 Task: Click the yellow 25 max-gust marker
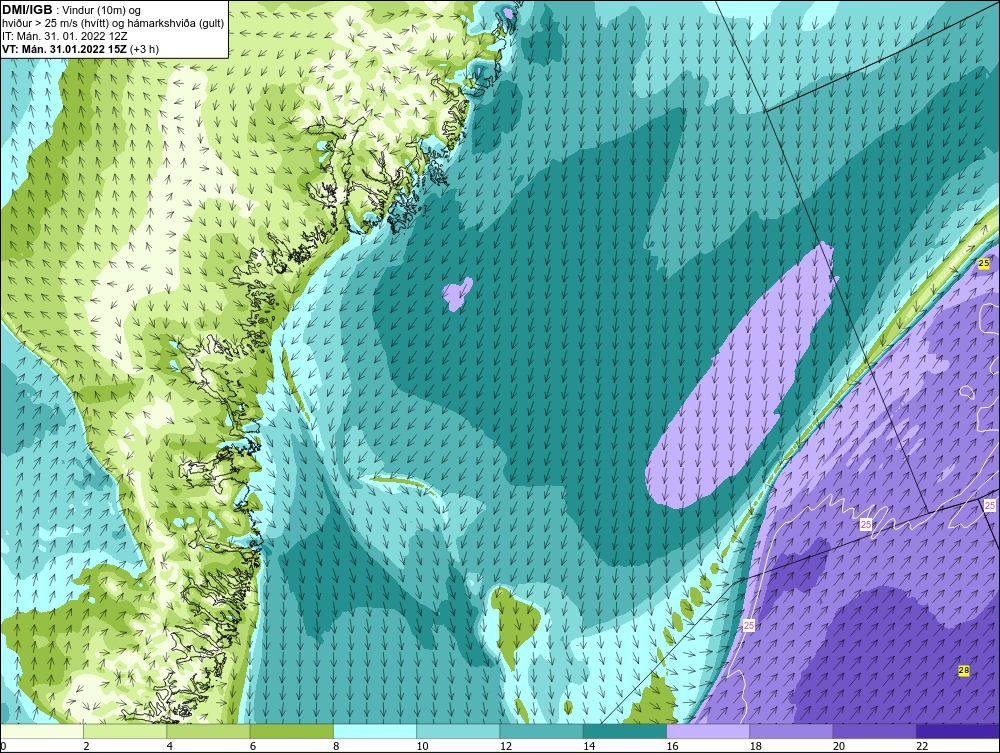coord(984,263)
